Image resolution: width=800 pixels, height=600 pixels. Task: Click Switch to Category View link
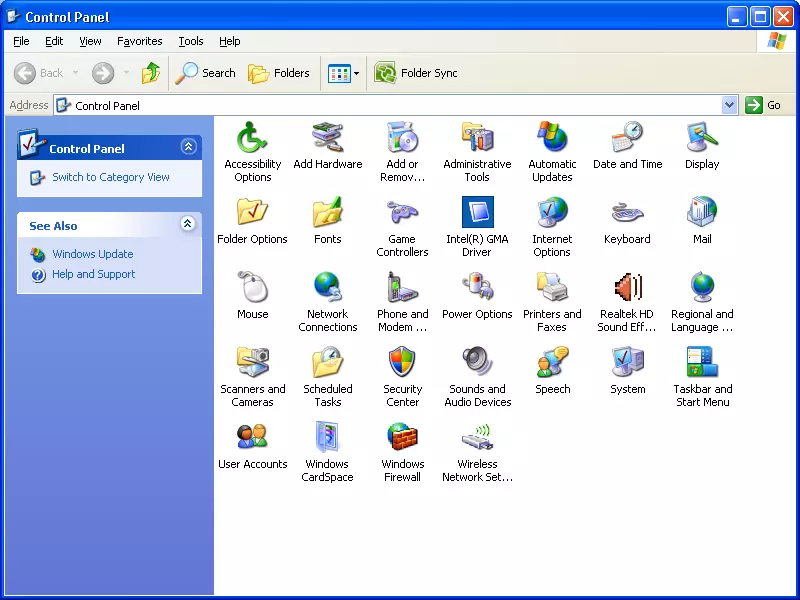[x=110, y=177]
